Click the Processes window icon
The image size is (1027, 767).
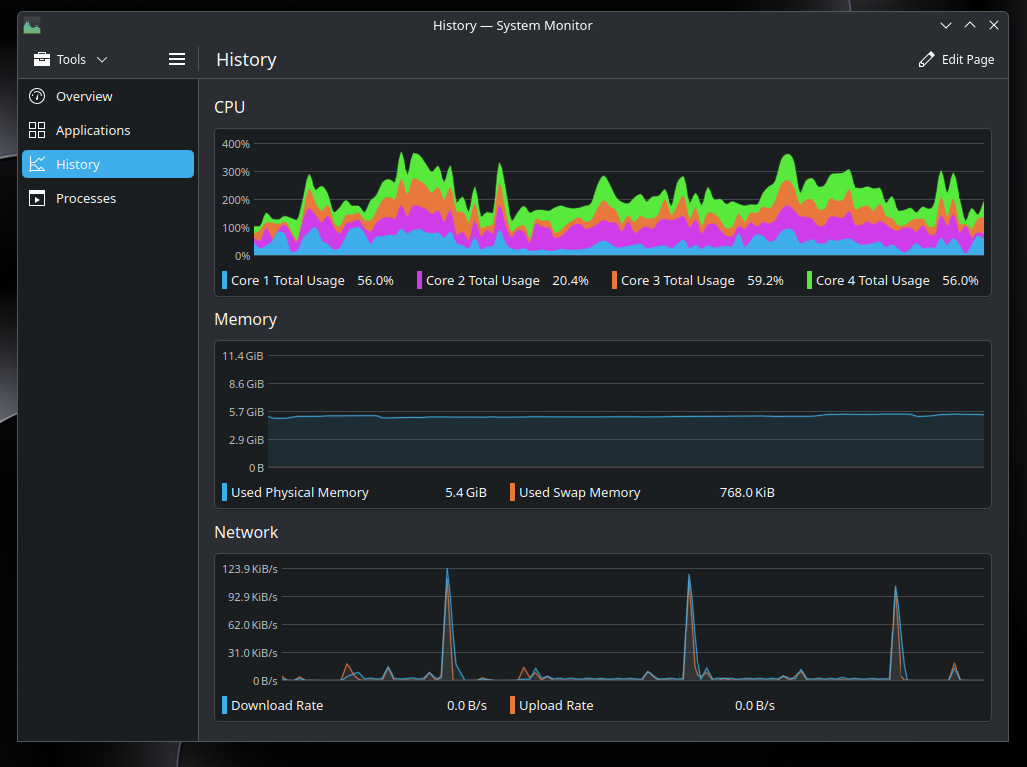[x=37, y=198]
